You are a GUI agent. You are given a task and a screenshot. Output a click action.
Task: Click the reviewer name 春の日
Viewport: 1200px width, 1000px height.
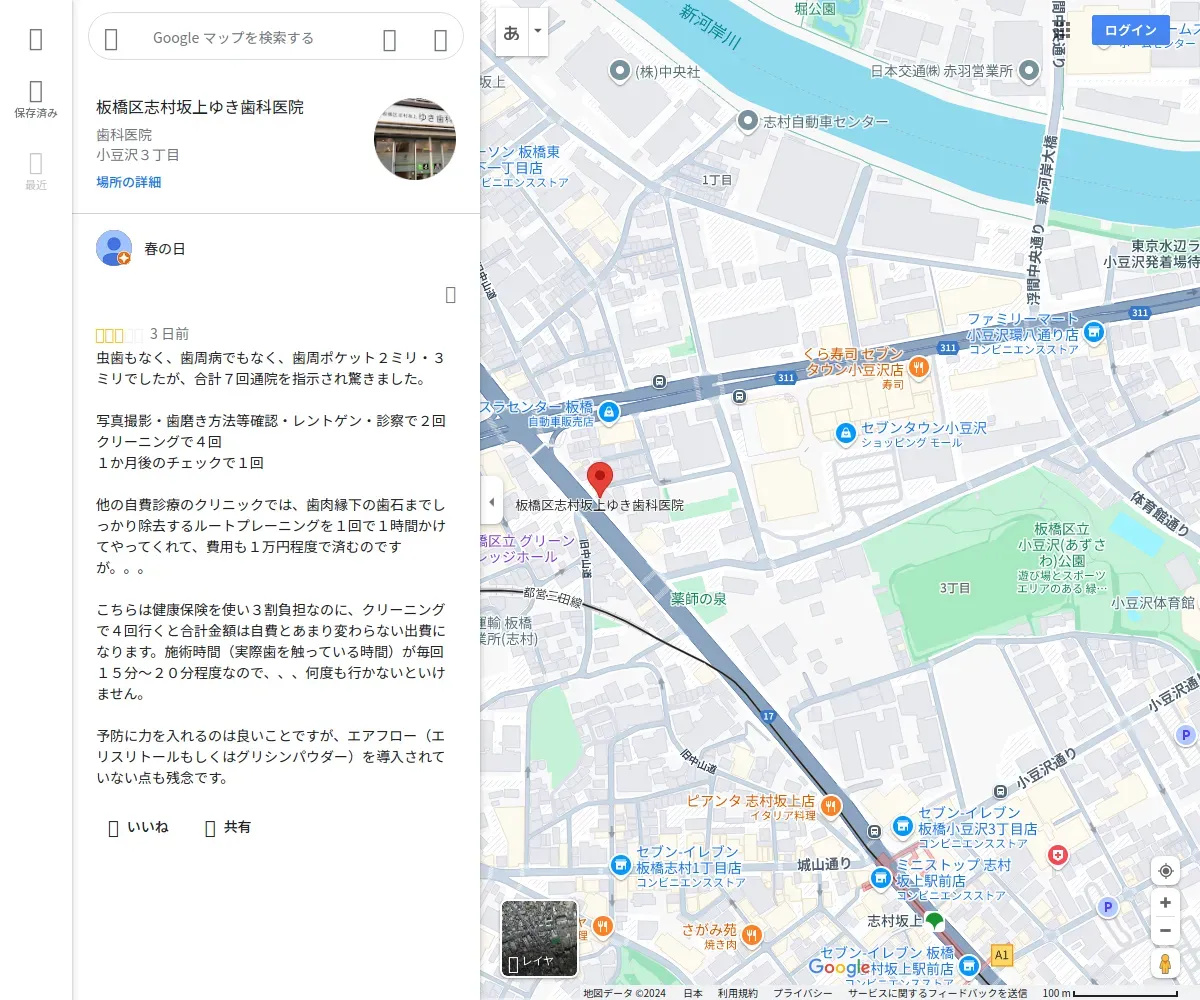165,248
